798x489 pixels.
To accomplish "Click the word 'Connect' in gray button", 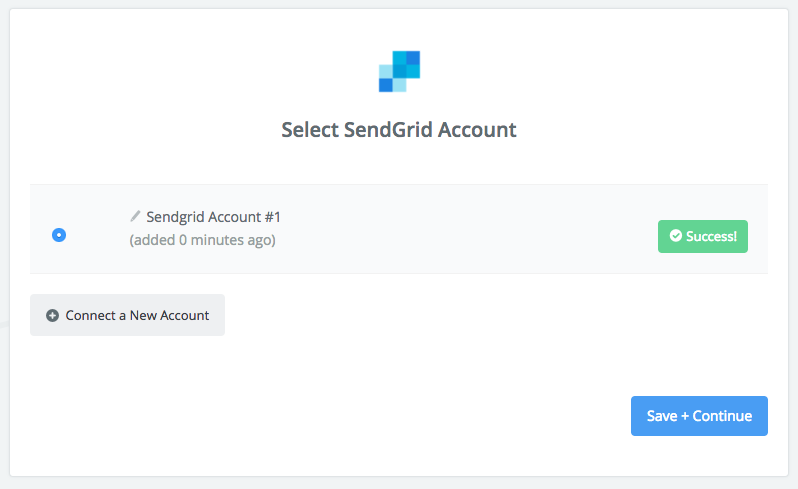I will pos(91,315).
